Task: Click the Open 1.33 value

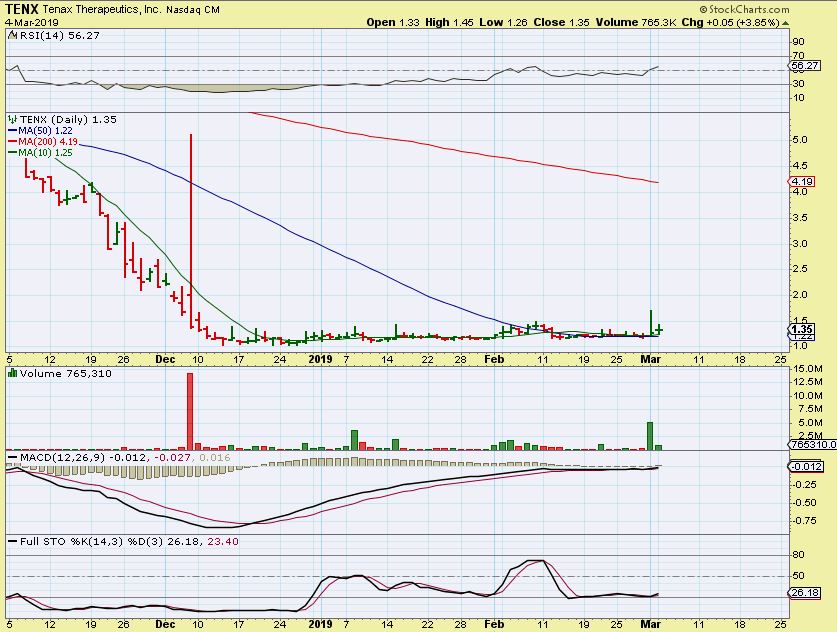Action: pyautogui.click(x=393, y=22)
